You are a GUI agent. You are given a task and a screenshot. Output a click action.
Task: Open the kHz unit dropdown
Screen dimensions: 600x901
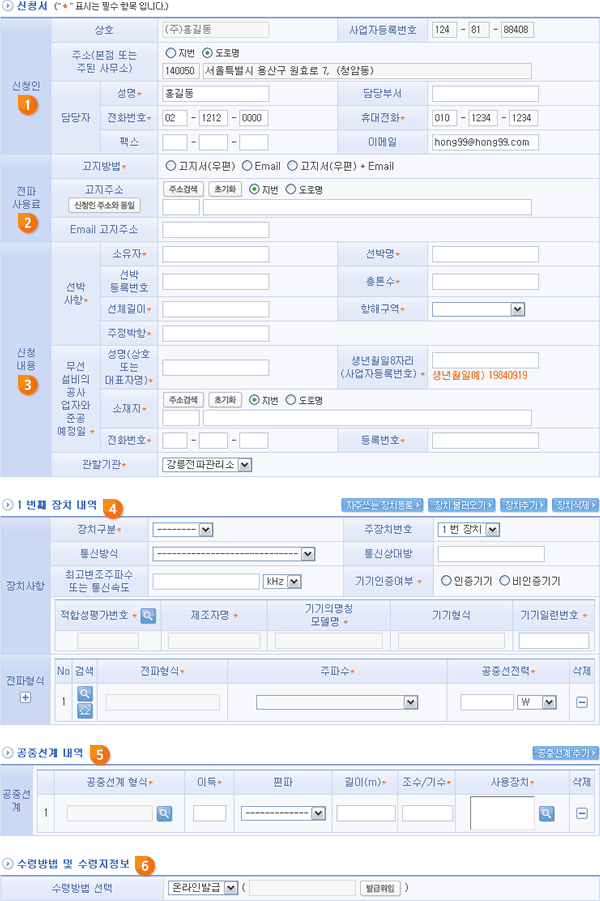pos(282,582)
